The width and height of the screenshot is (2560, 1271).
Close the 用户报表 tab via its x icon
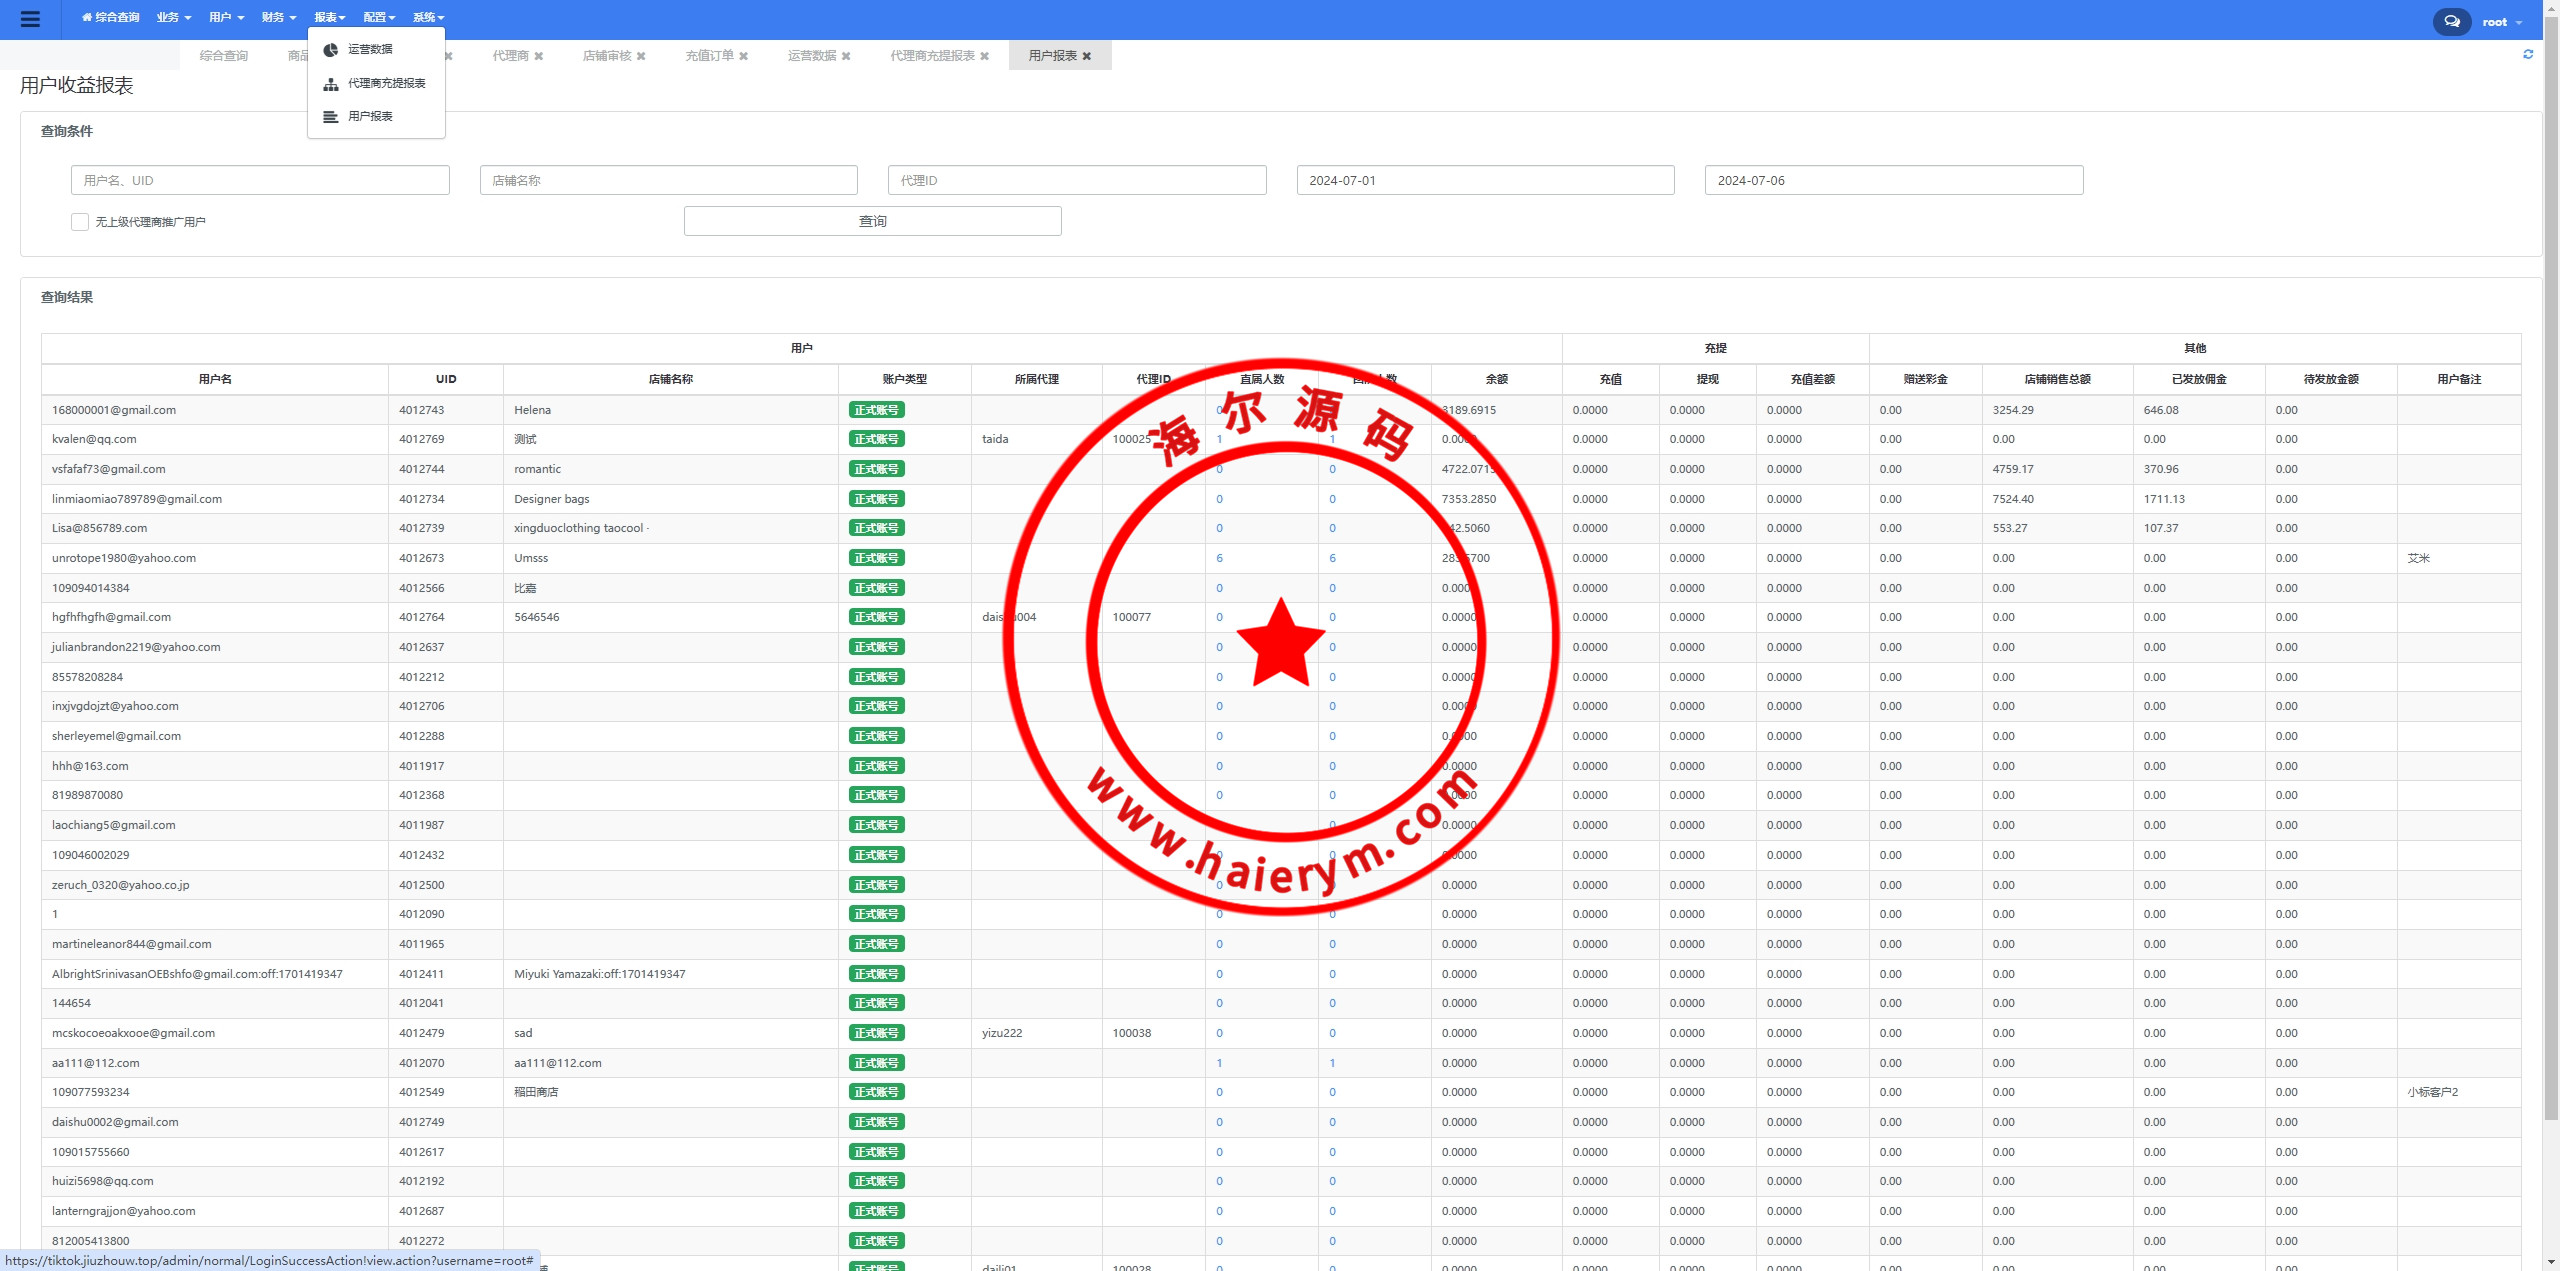pos(1087,56)
